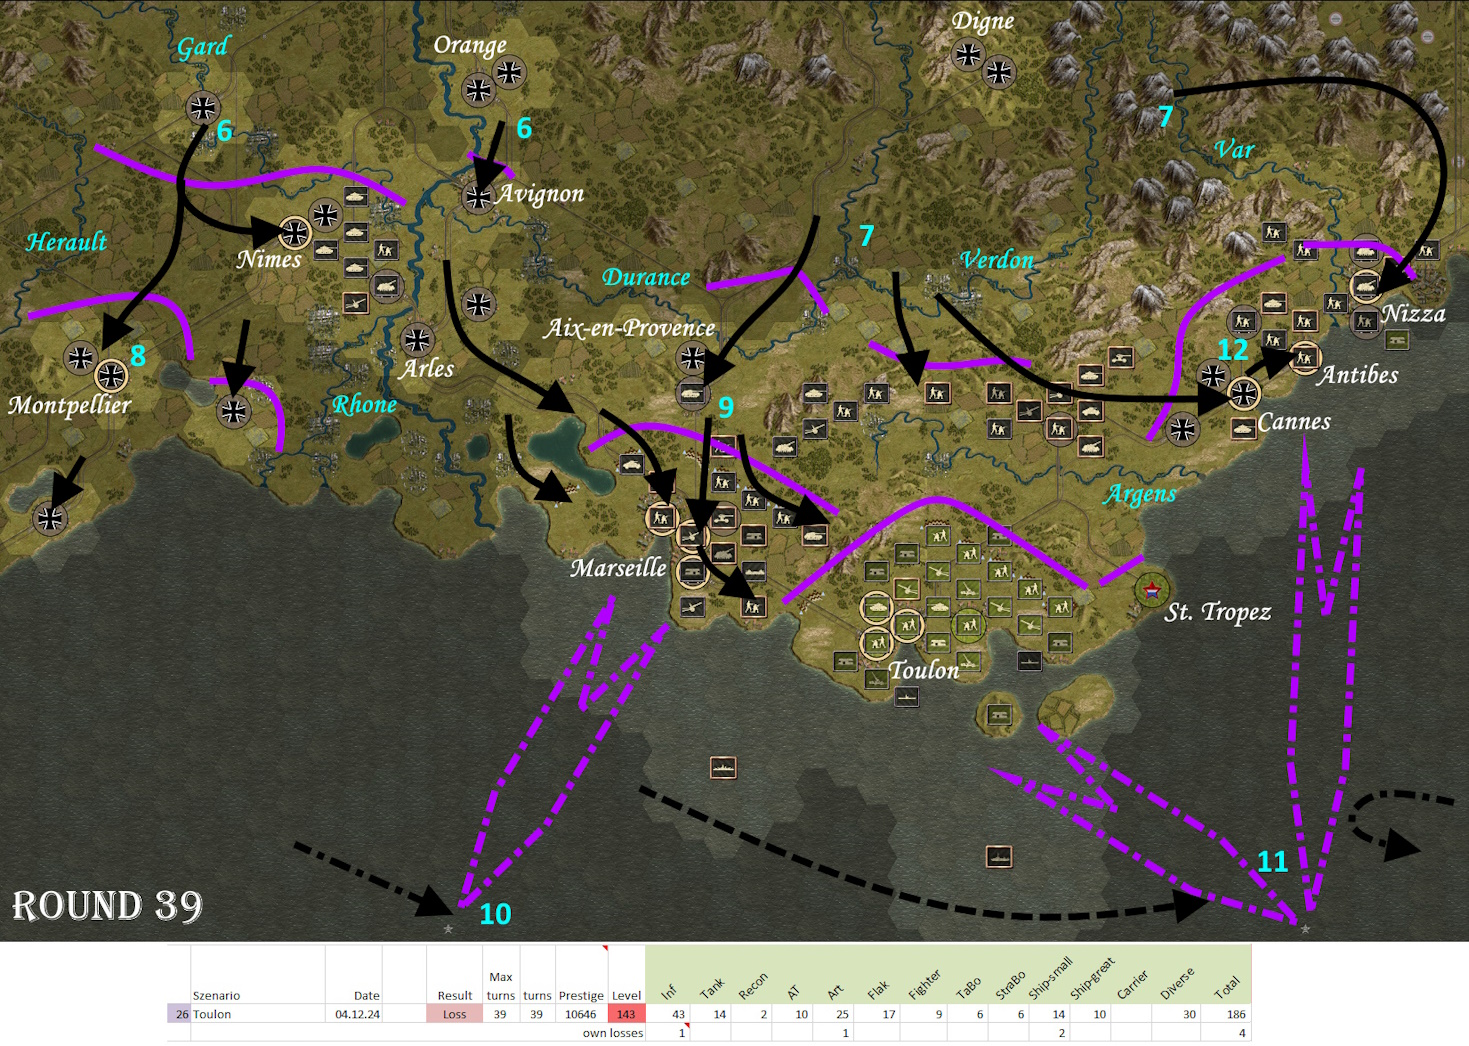Click the ship unit just below Toulon label
The width and height of the screenshot is (1469, 1046).
(907, 696)
